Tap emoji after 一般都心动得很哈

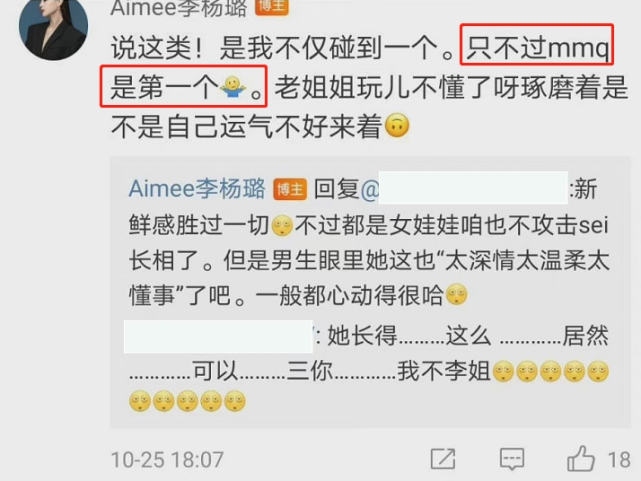(x=456, y=294)
